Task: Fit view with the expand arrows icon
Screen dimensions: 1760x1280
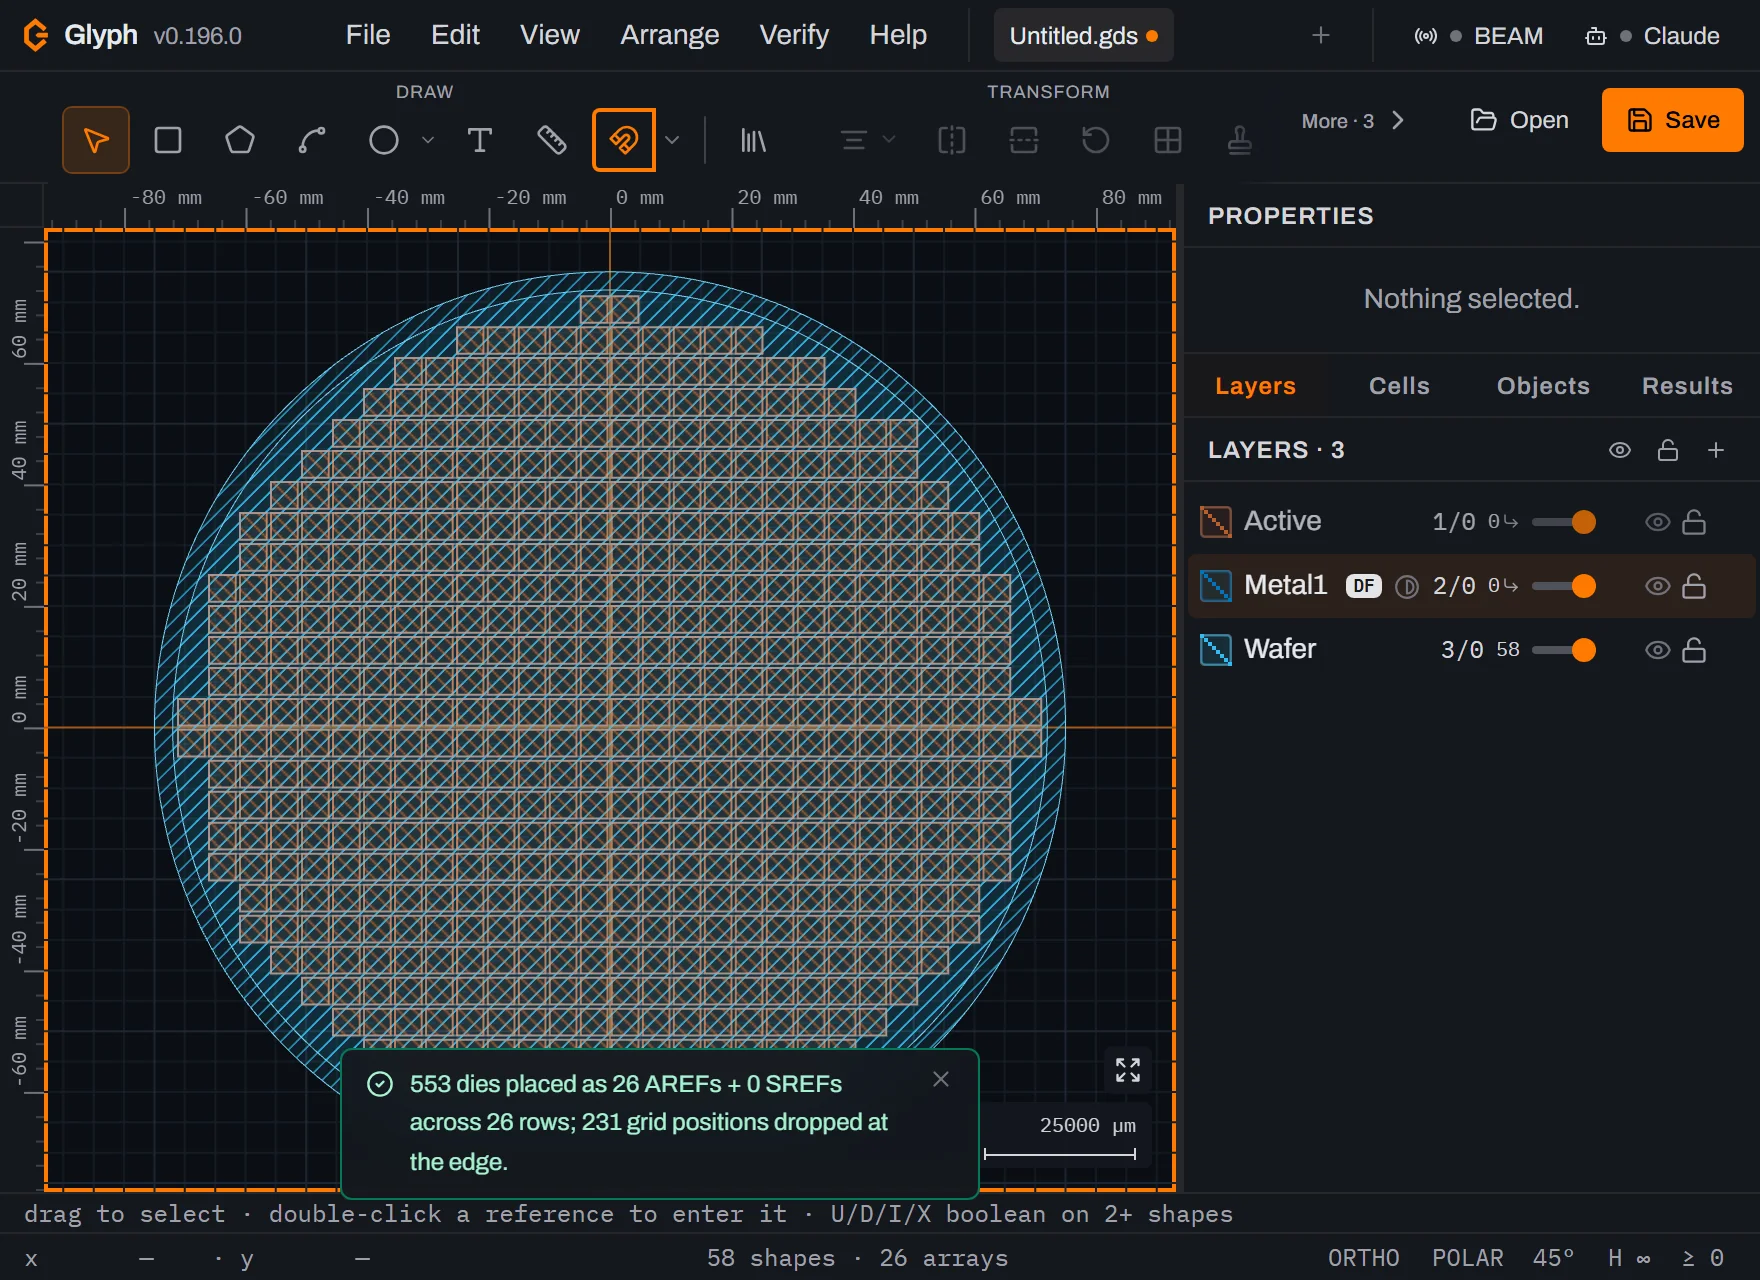Action: [1128, 1070]
